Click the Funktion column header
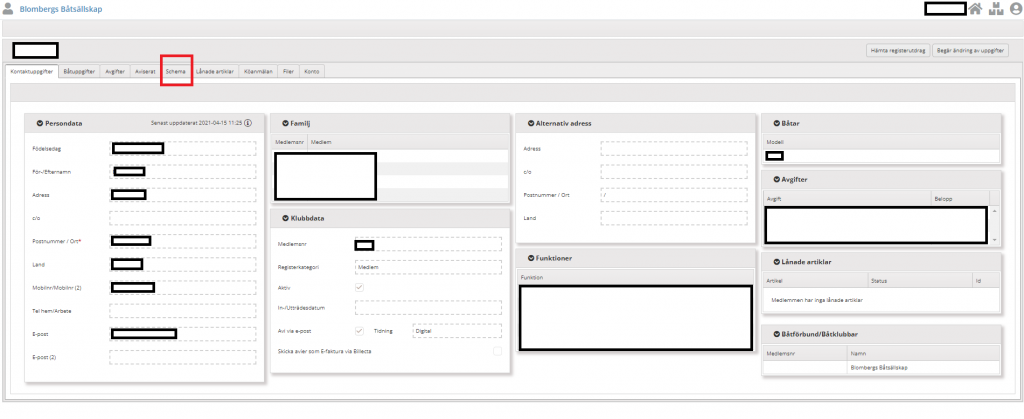The height and width of the screenshot is (419, 1024). coord(634,277)
